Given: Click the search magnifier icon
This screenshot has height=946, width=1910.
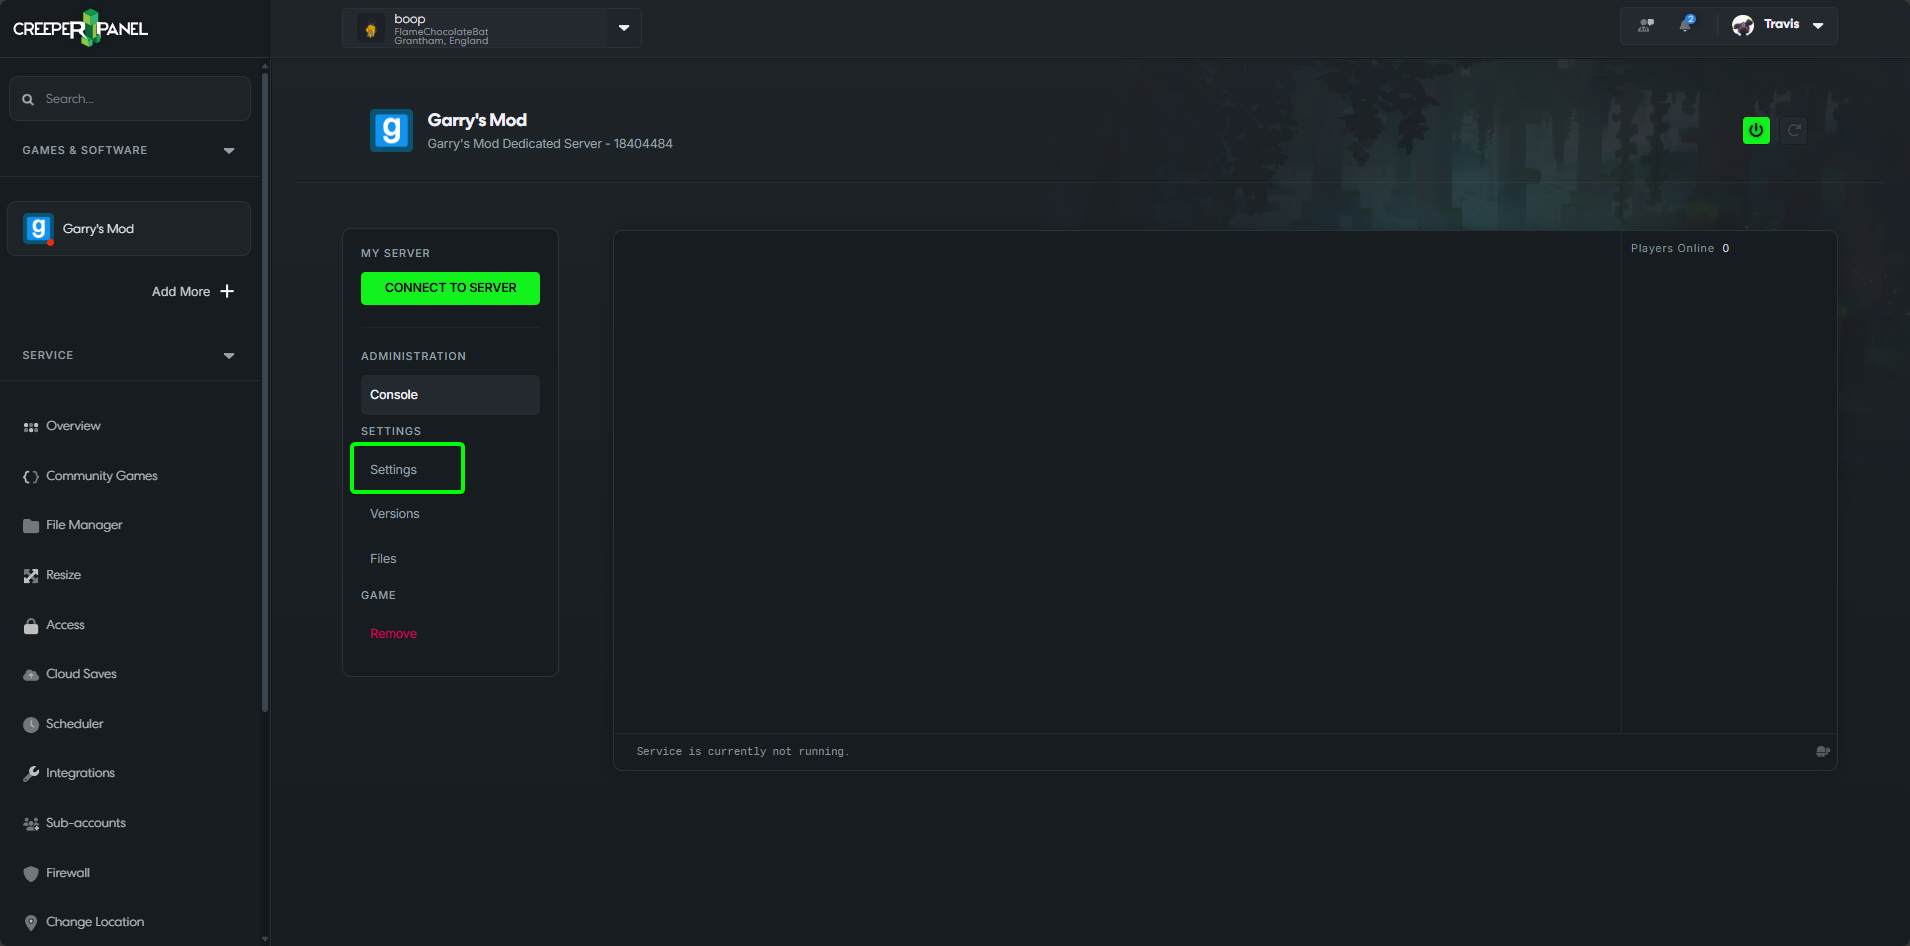Looking at the screenshot, I should click(x=28, y=99).
